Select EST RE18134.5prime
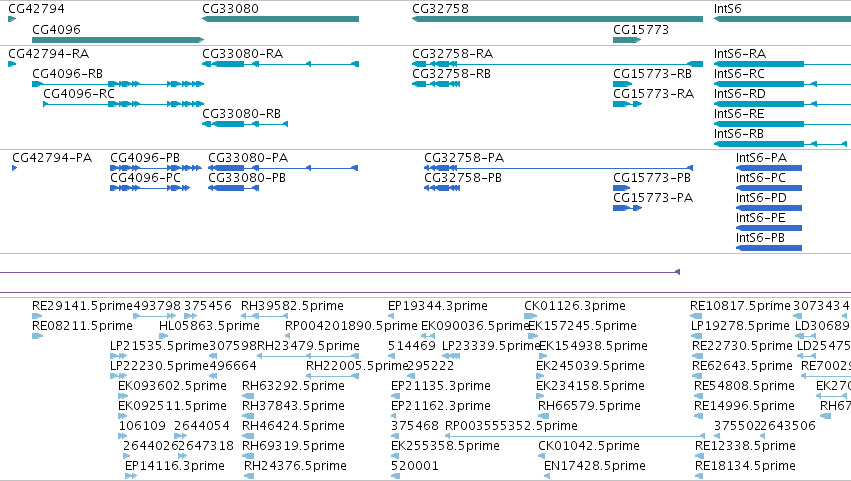This screenshot has height=481, width=851. [x=745, y=466]
